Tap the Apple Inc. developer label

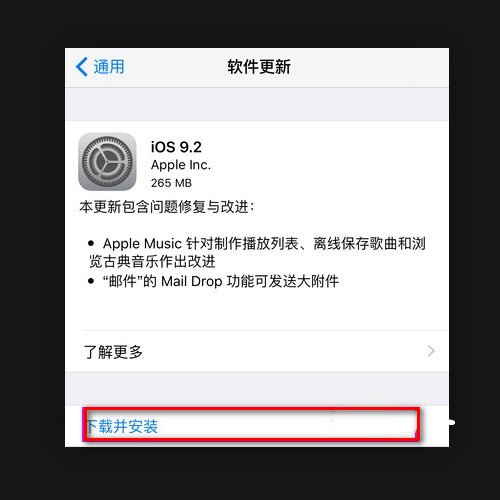(181, 165)
